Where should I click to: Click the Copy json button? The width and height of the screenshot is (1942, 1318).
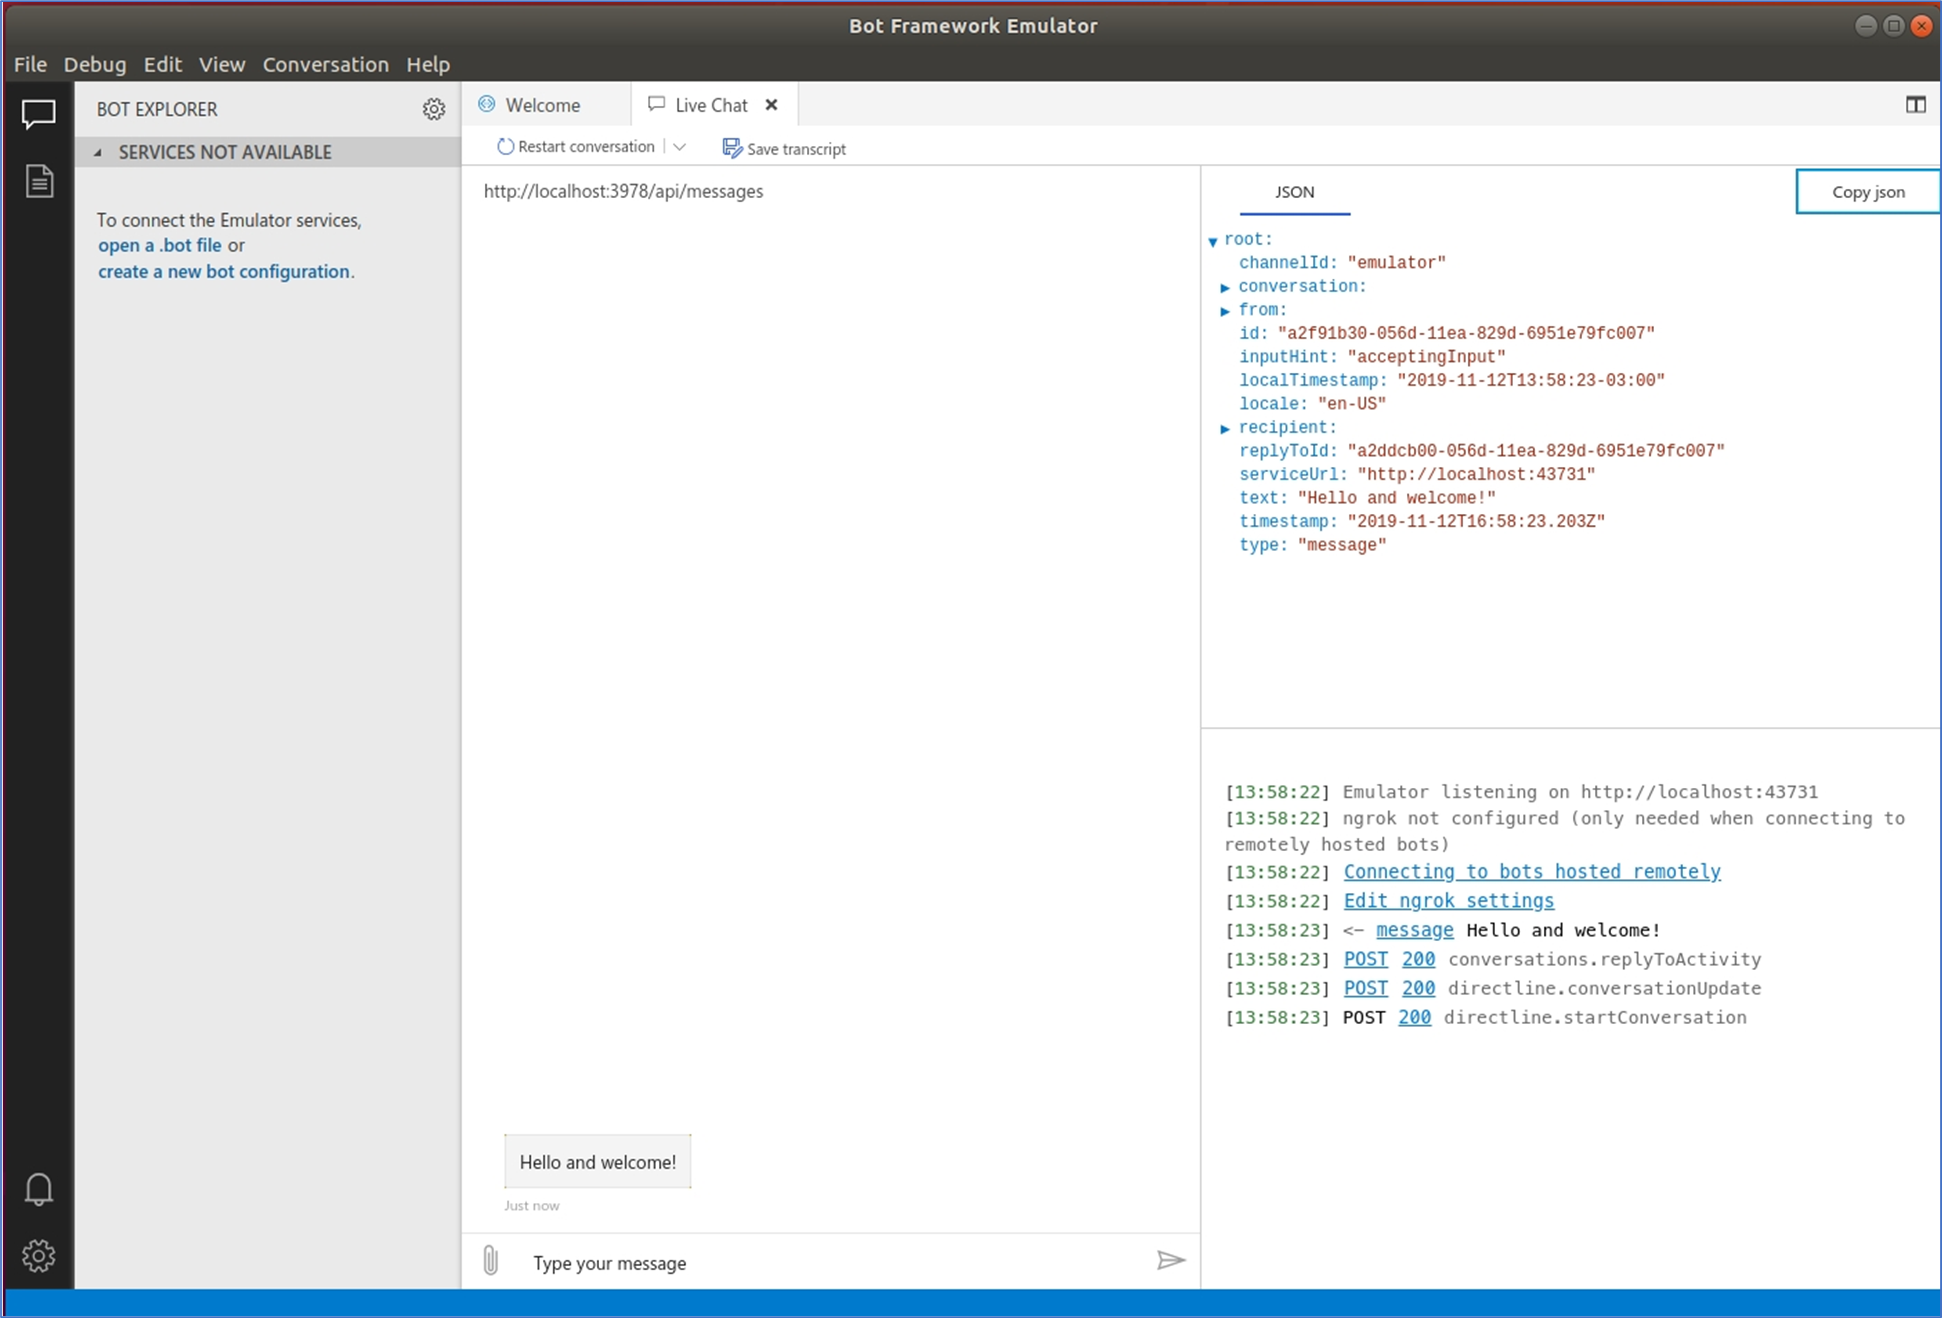point(1867,191)
